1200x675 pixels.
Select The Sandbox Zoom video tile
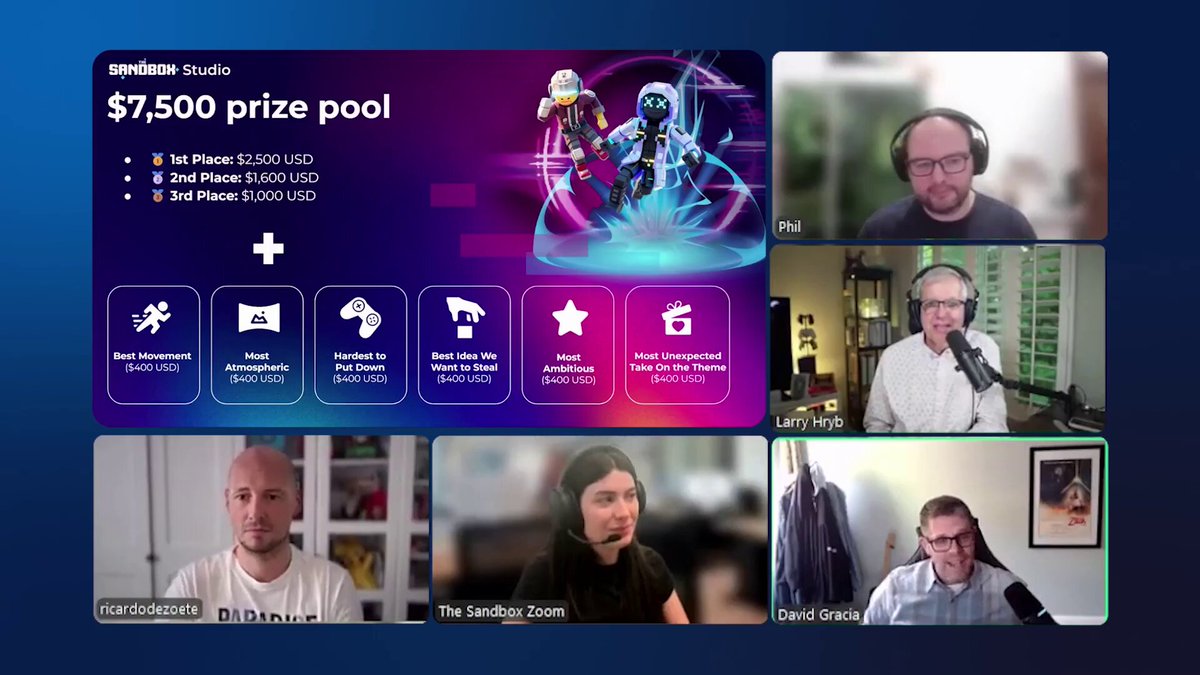(x=600, y=529)
